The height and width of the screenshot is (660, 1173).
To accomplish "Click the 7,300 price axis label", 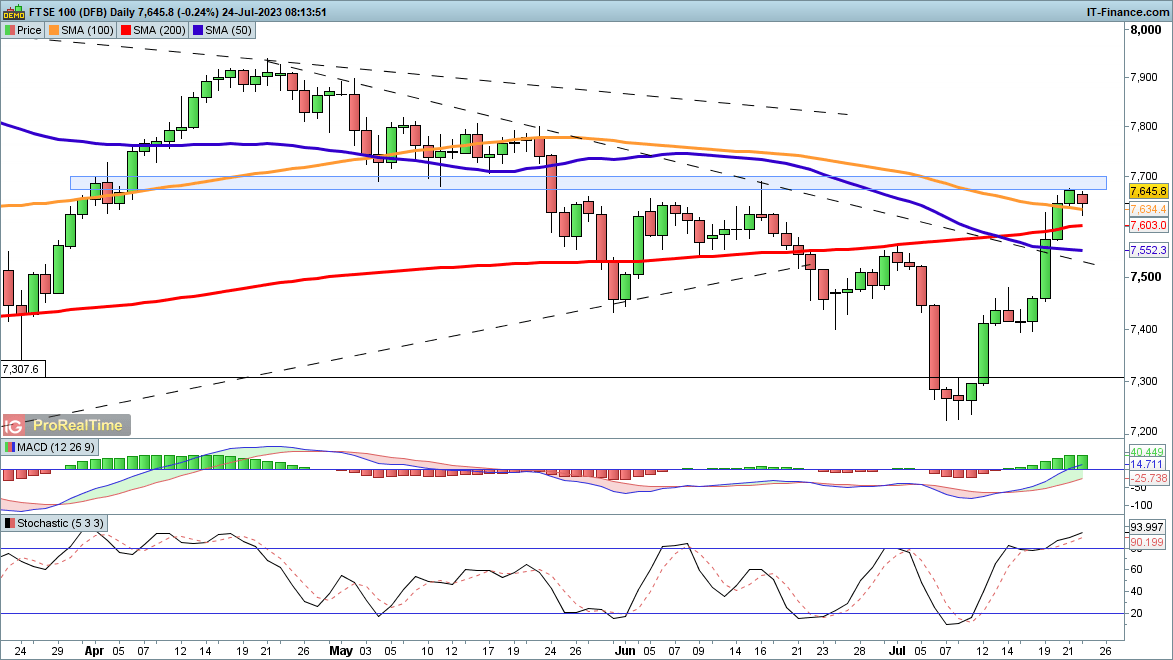I will [1145, 382].
